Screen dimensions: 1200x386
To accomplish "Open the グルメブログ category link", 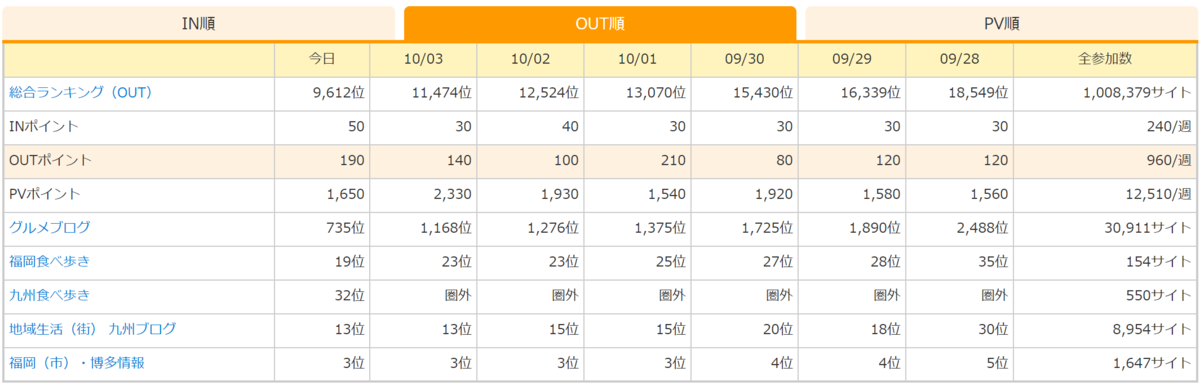I will [50, 228].
